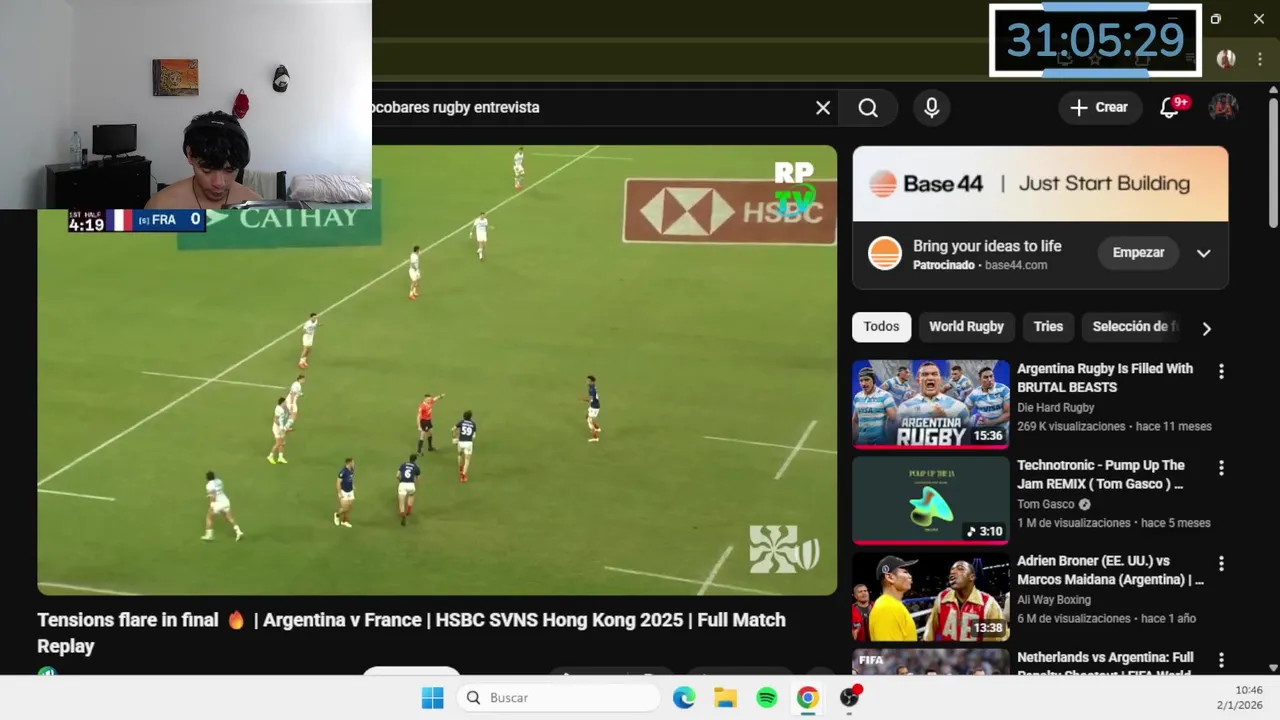
Task: Open OBS Studio from the taskbar
Action: pos(850,698)
